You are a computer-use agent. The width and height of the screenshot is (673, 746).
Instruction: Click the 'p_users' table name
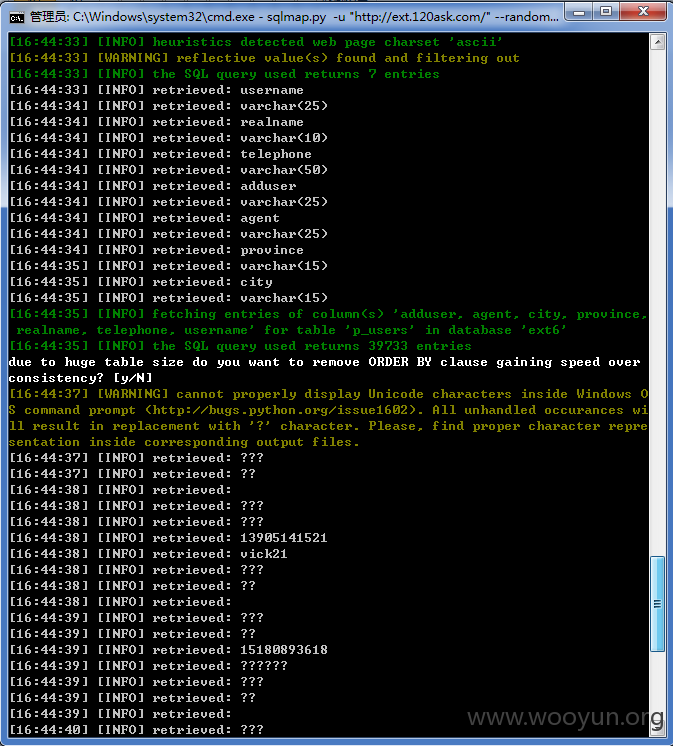click(380, 330)
